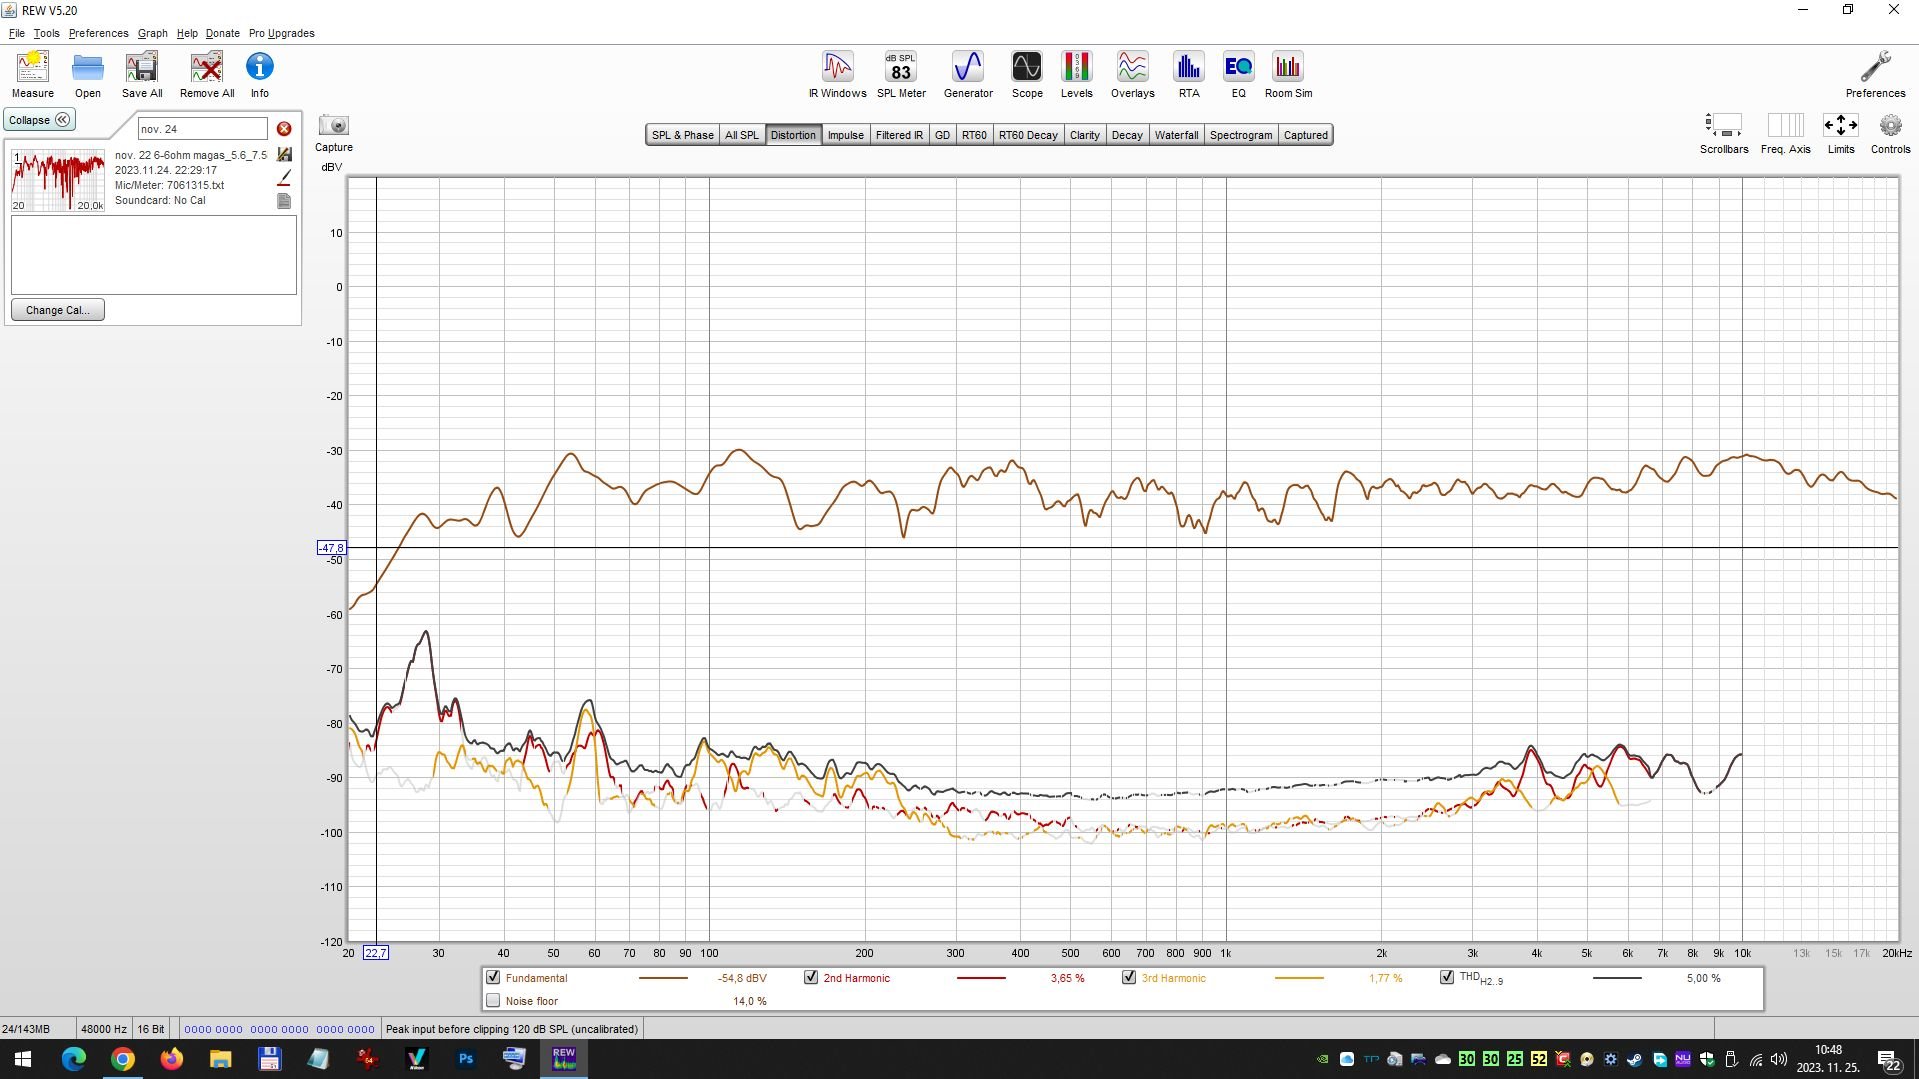The height and width of the screenshot is (1079, 1919).
Task: Uncheck the Fundamental trace checkbox
Action: coord(493,977)
